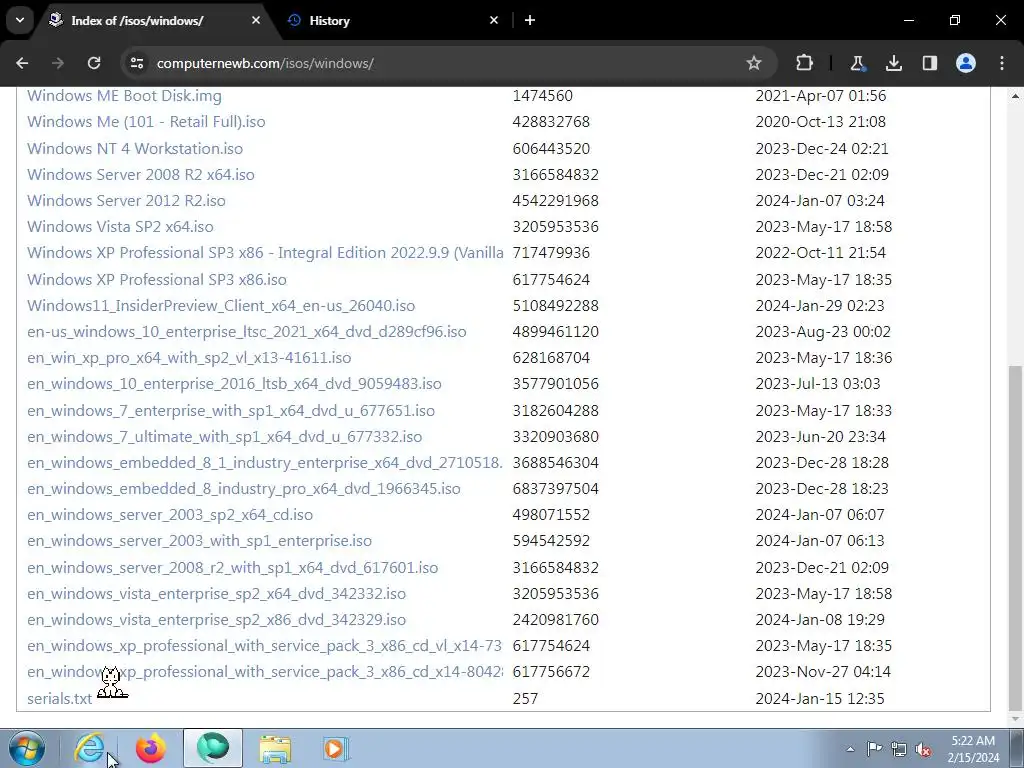Download Windows ME Boot Disk.img
The width and height of the screenshot is (1024, 768).
pos(124,96)
